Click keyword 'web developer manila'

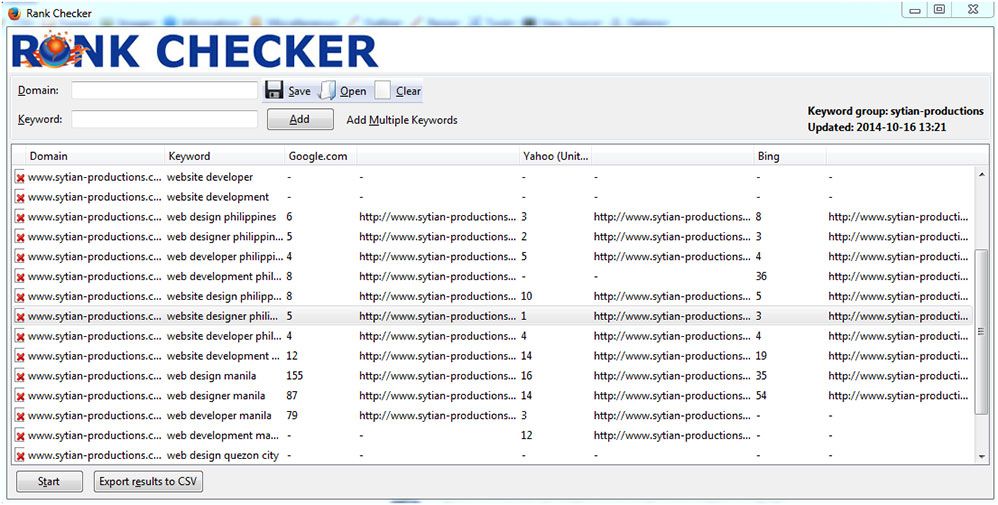219,415
